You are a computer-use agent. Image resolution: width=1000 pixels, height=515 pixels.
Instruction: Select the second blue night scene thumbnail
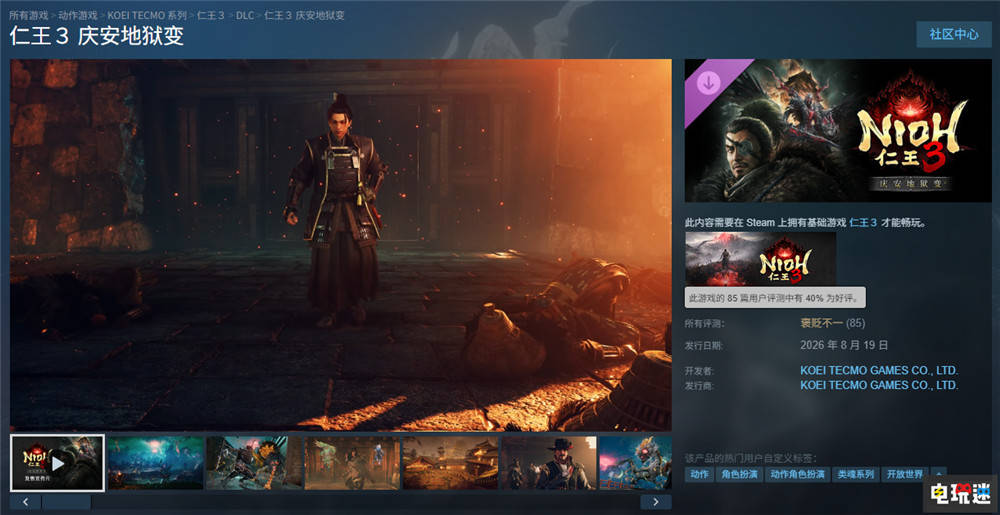(x=155, y=463)
